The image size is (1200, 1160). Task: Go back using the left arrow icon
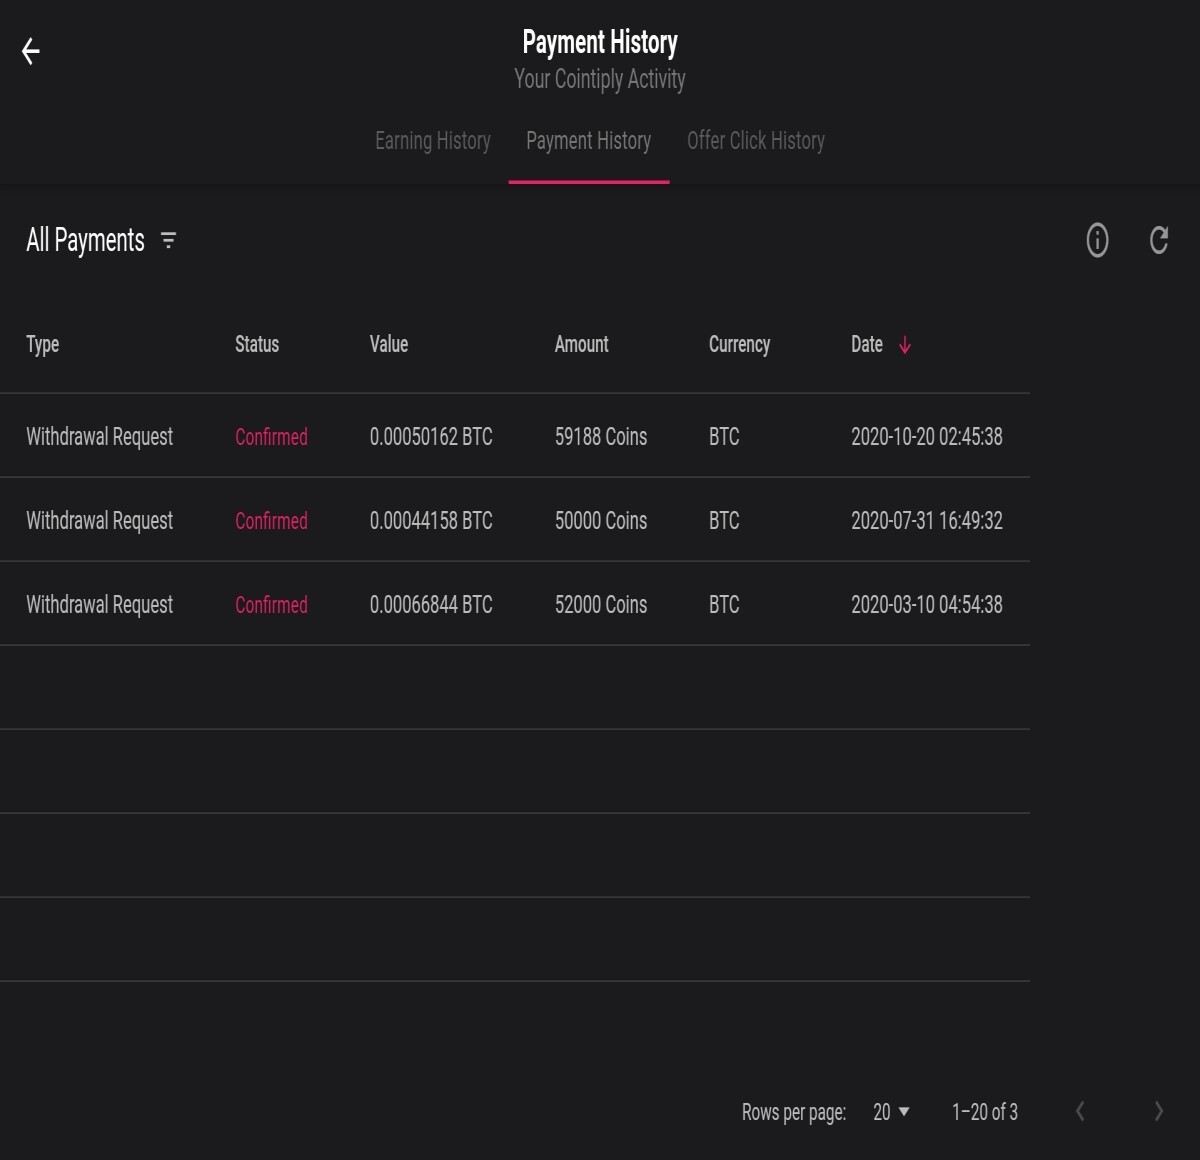click(x=31, y=51)
